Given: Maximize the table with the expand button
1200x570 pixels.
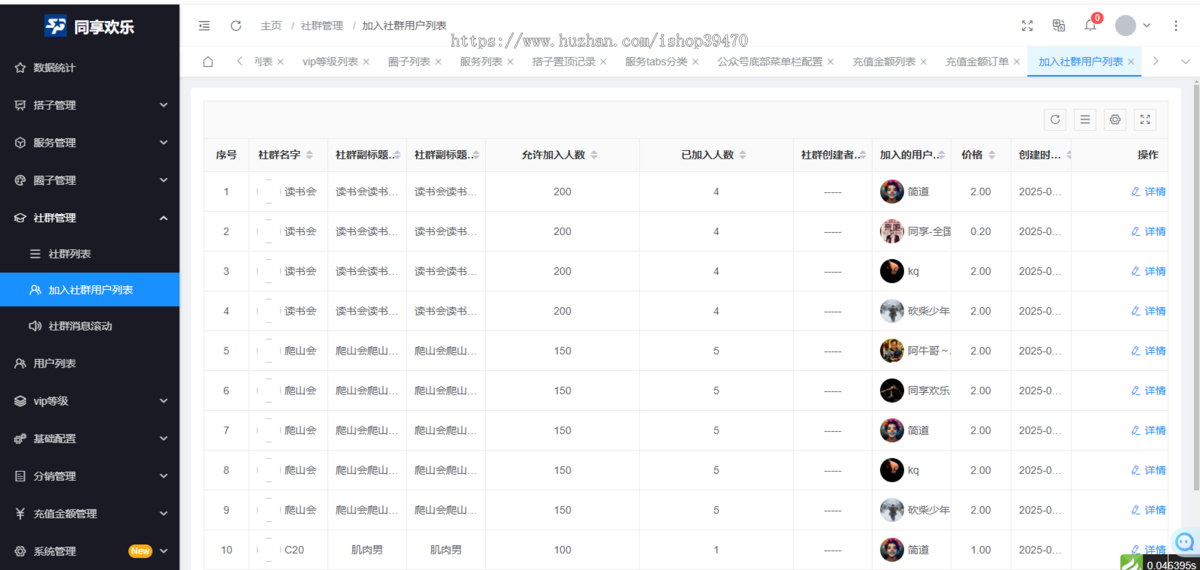Looking at the screenshot, I should point(1146,120).
